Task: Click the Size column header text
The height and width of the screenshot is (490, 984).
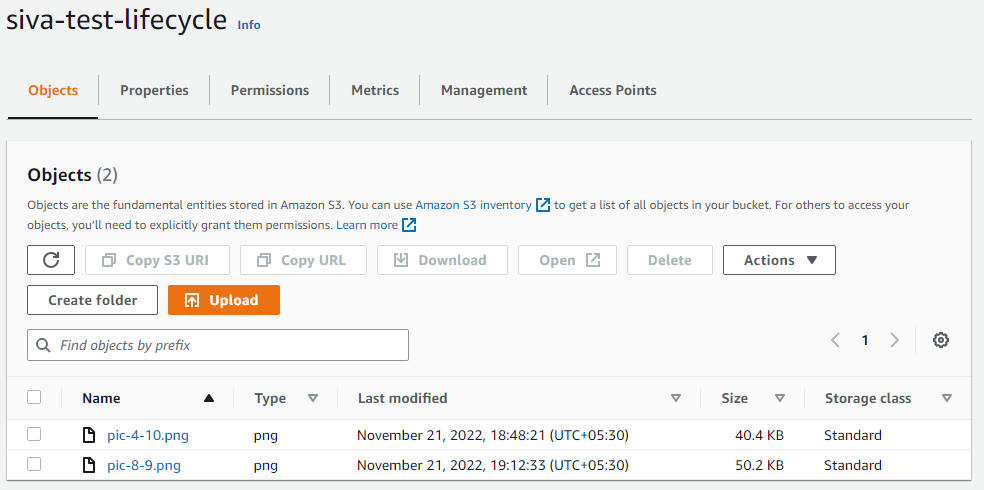Action: pyautogui.click(x=734, y=398)
